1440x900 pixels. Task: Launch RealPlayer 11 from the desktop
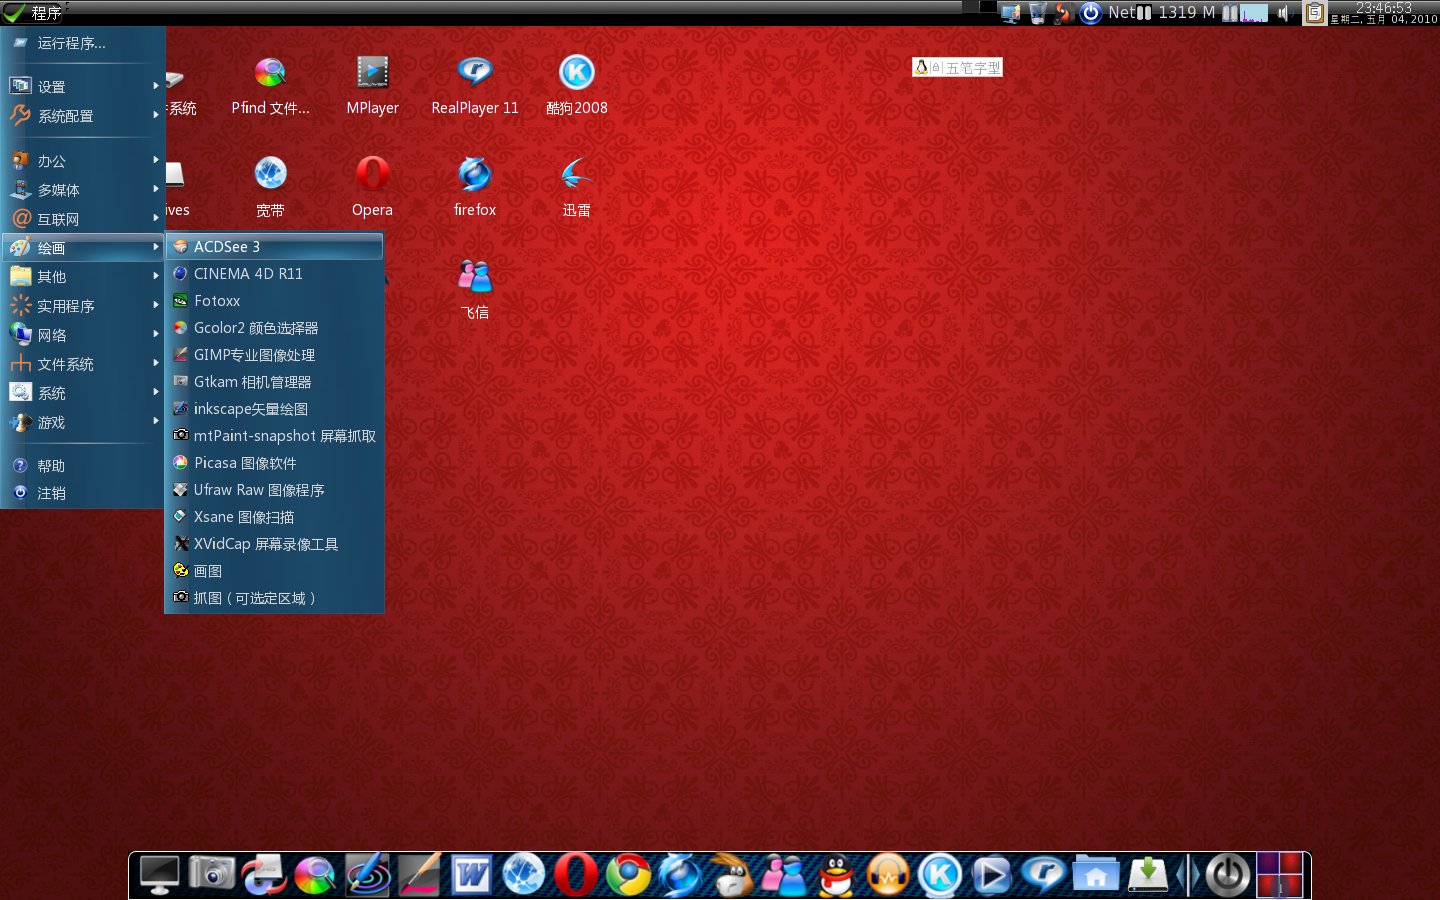[475, 85]
